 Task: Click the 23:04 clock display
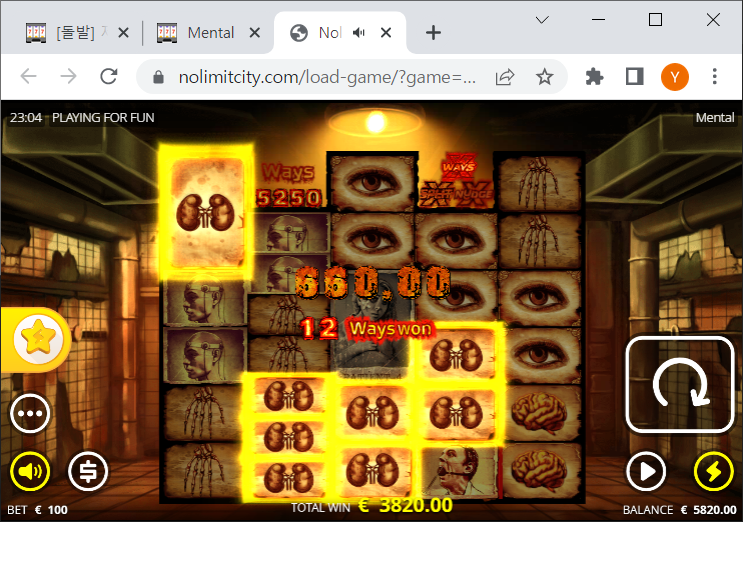point(26,117)
